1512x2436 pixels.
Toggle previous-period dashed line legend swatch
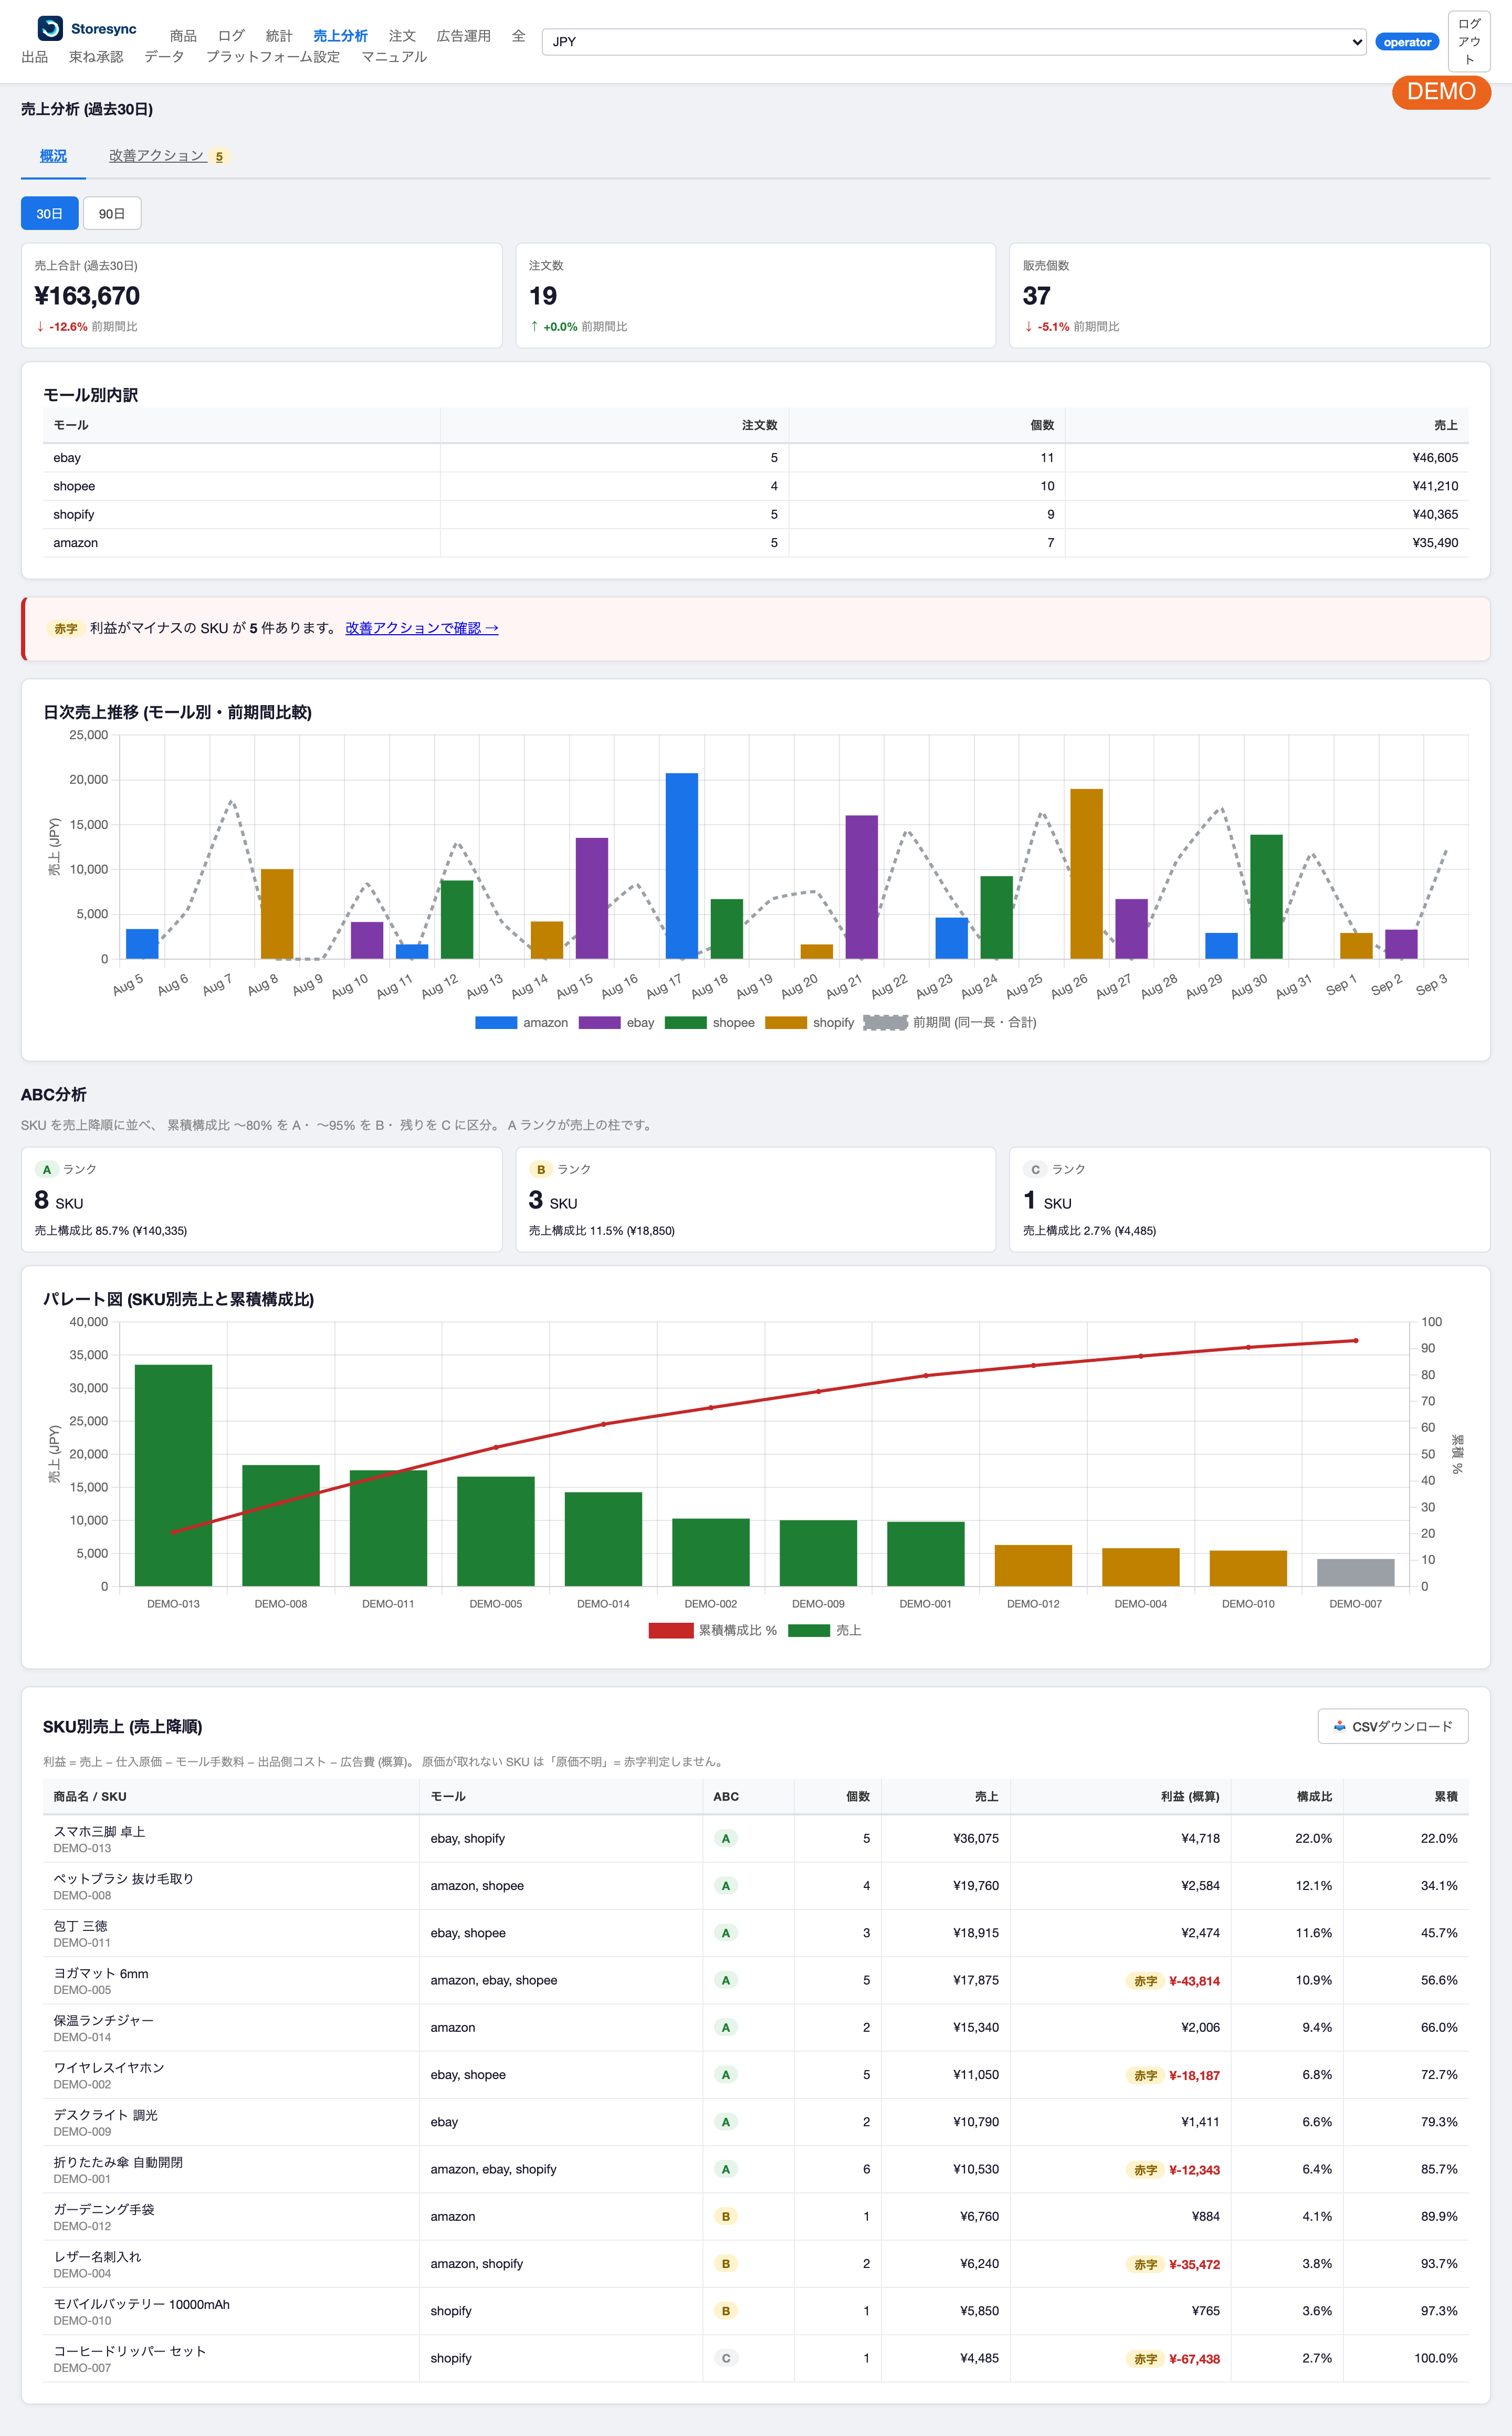click(885, 1022)
